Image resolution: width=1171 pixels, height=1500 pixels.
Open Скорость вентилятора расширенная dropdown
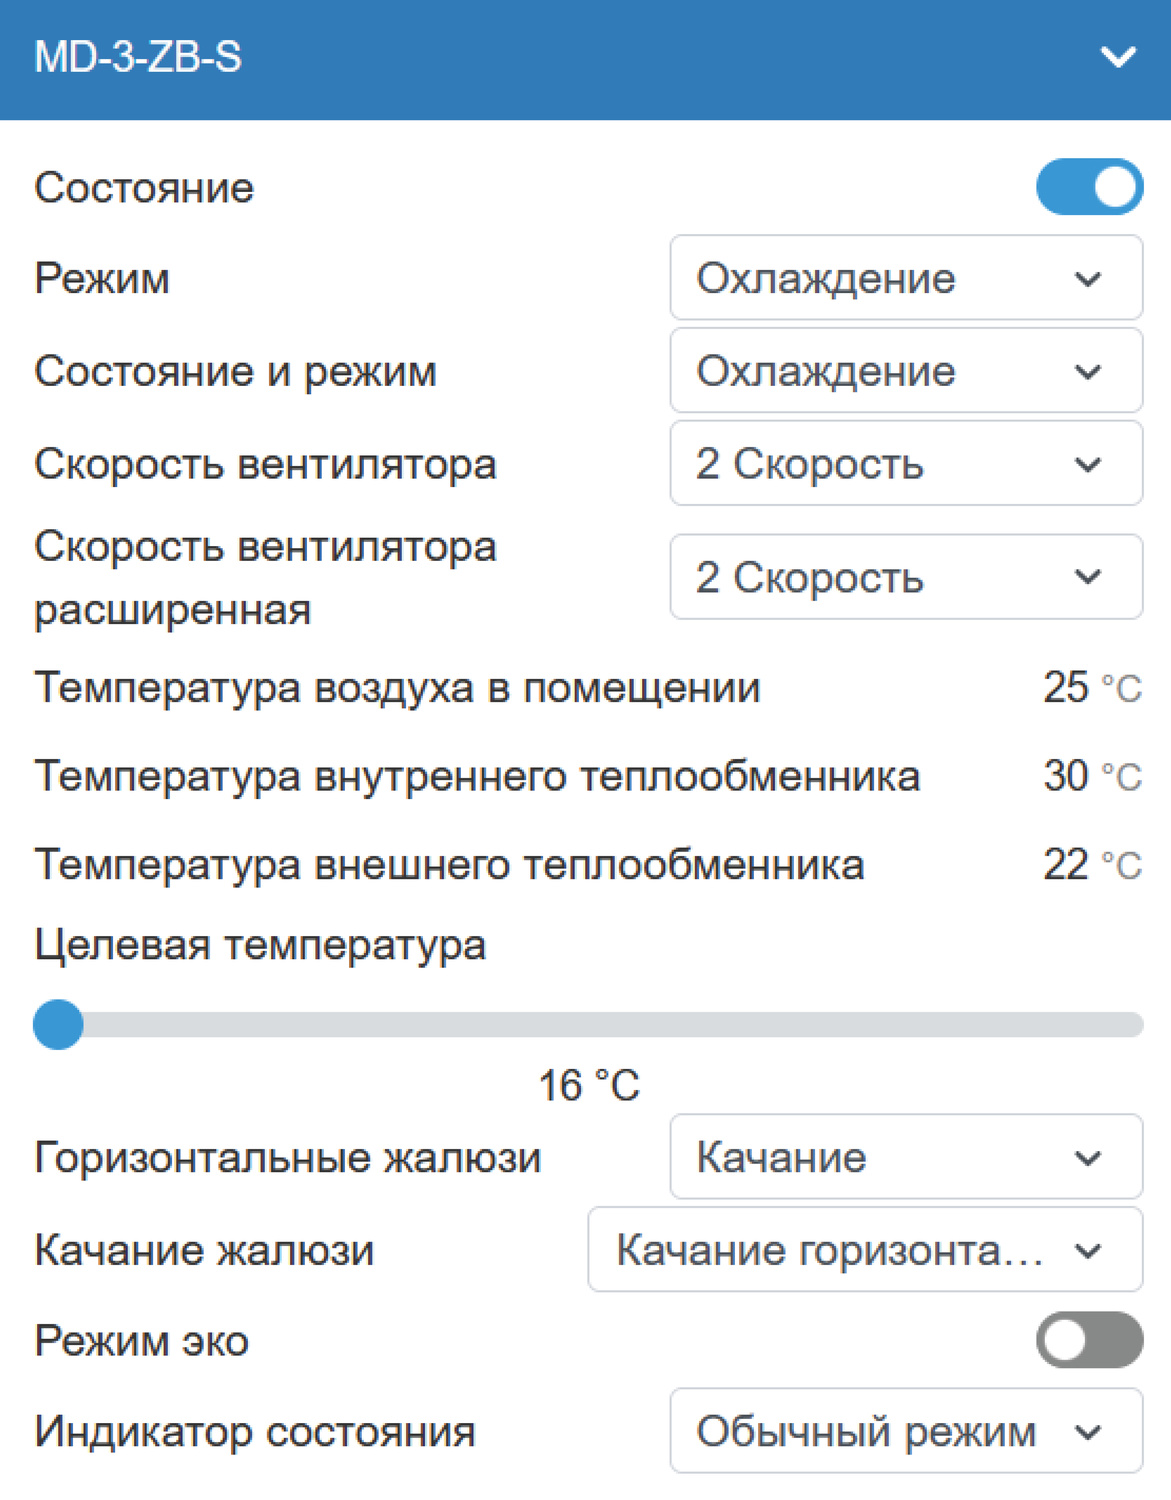[905, 577]
